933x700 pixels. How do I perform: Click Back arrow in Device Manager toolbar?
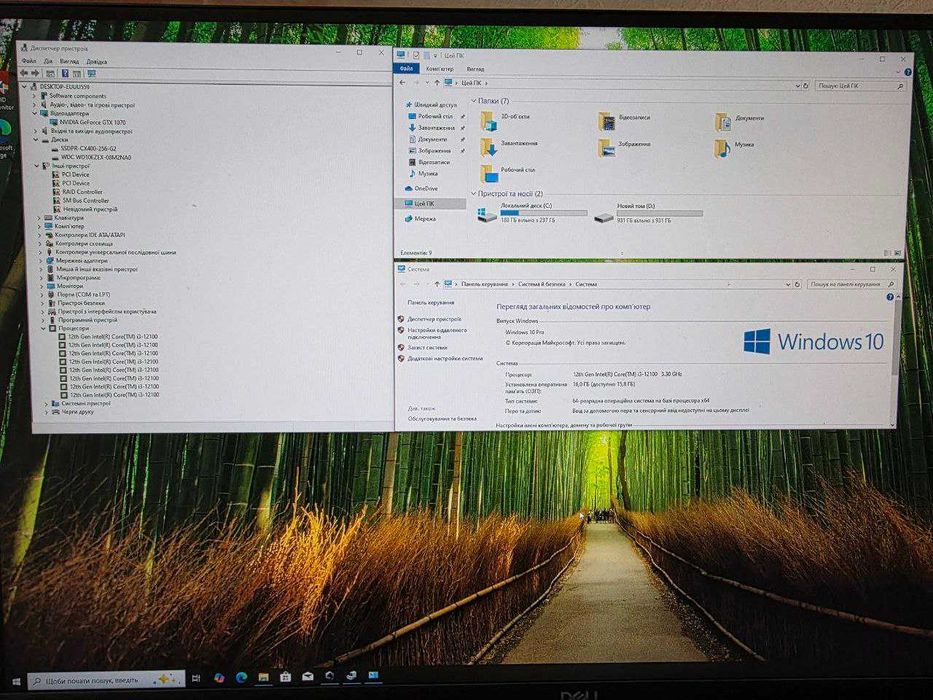click(24, 73)
